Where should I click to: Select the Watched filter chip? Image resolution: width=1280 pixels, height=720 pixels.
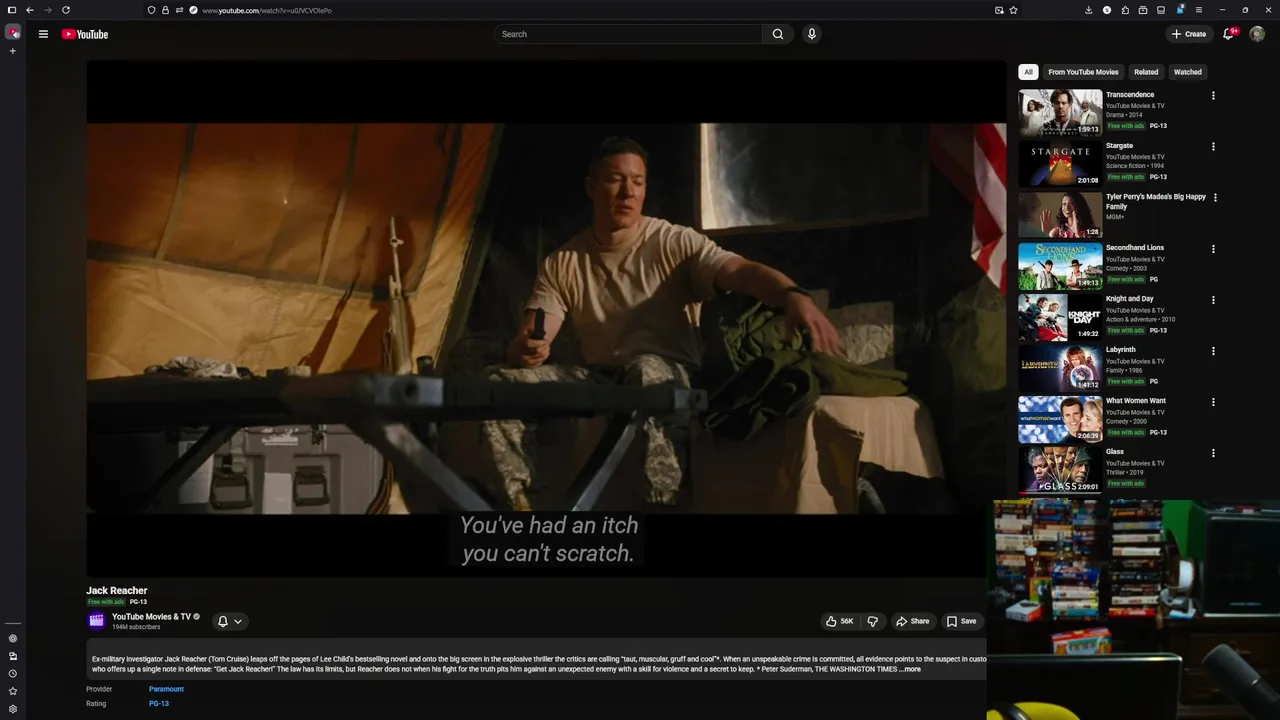coord(1188,72)
